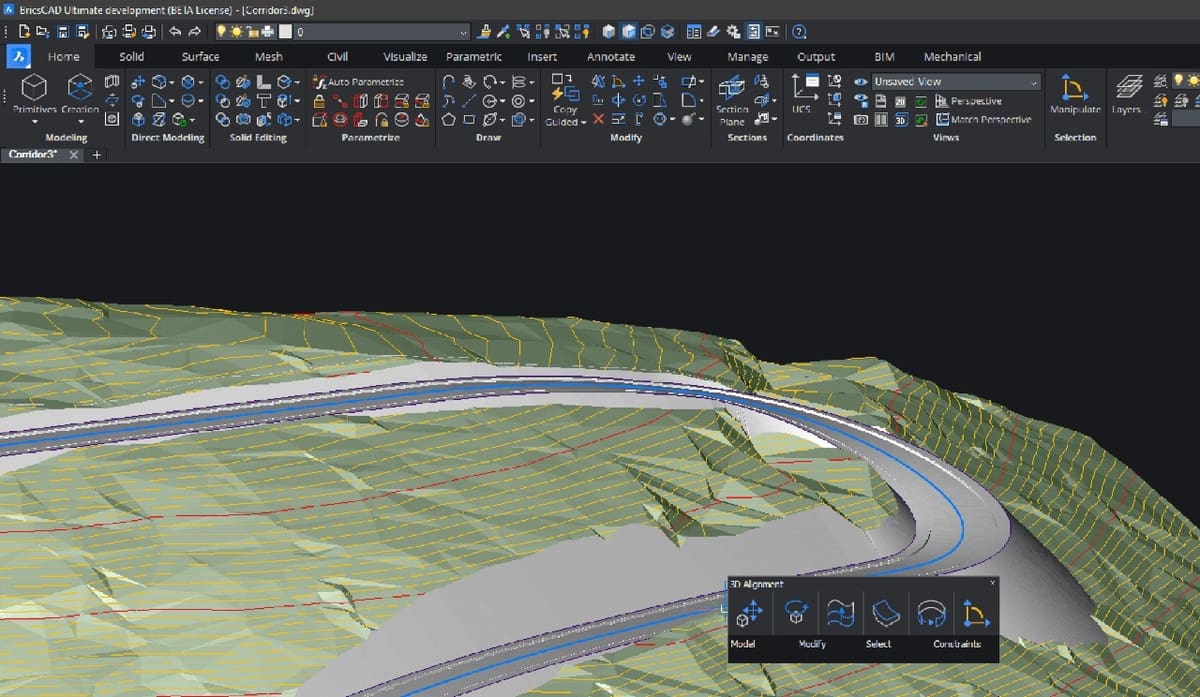Viewport: 1200px width, 697px height.
Task: Toggle the layer lightbulb on/off icon
Action: click(x=223, y=32)
